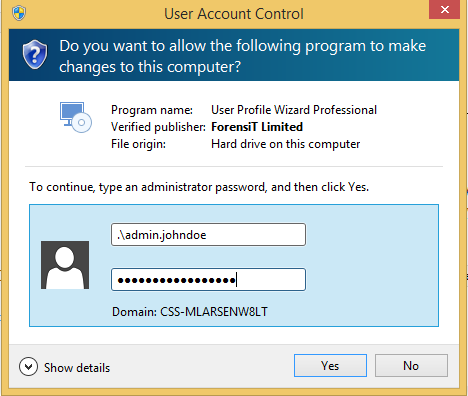Click the user avatar picture tile

tap(65, 265)
